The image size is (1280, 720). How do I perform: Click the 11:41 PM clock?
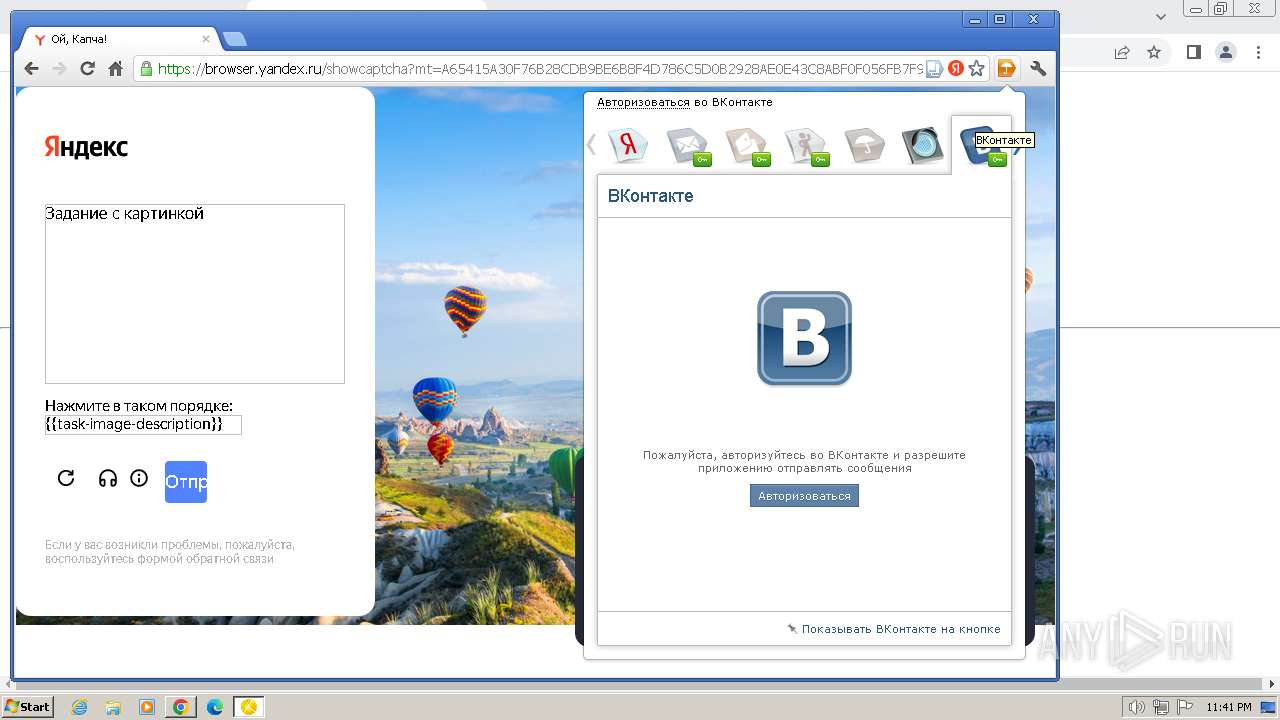(1229, 707)
